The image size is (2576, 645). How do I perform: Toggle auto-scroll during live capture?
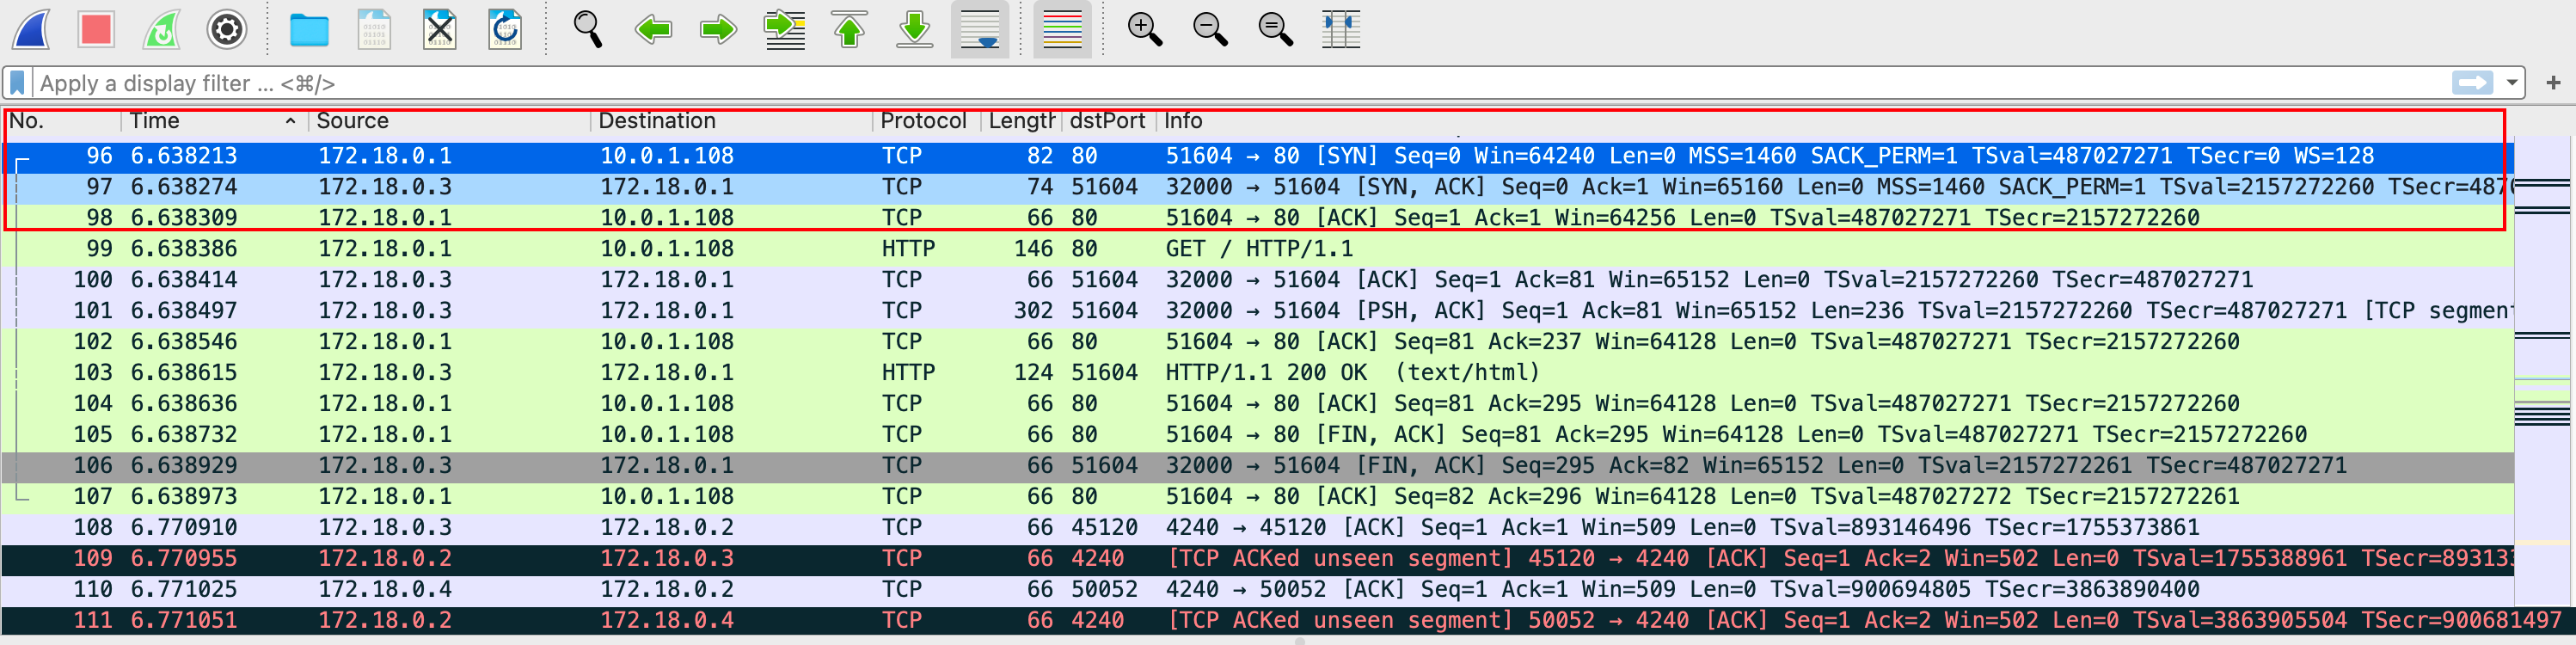[x=980, y=29]
